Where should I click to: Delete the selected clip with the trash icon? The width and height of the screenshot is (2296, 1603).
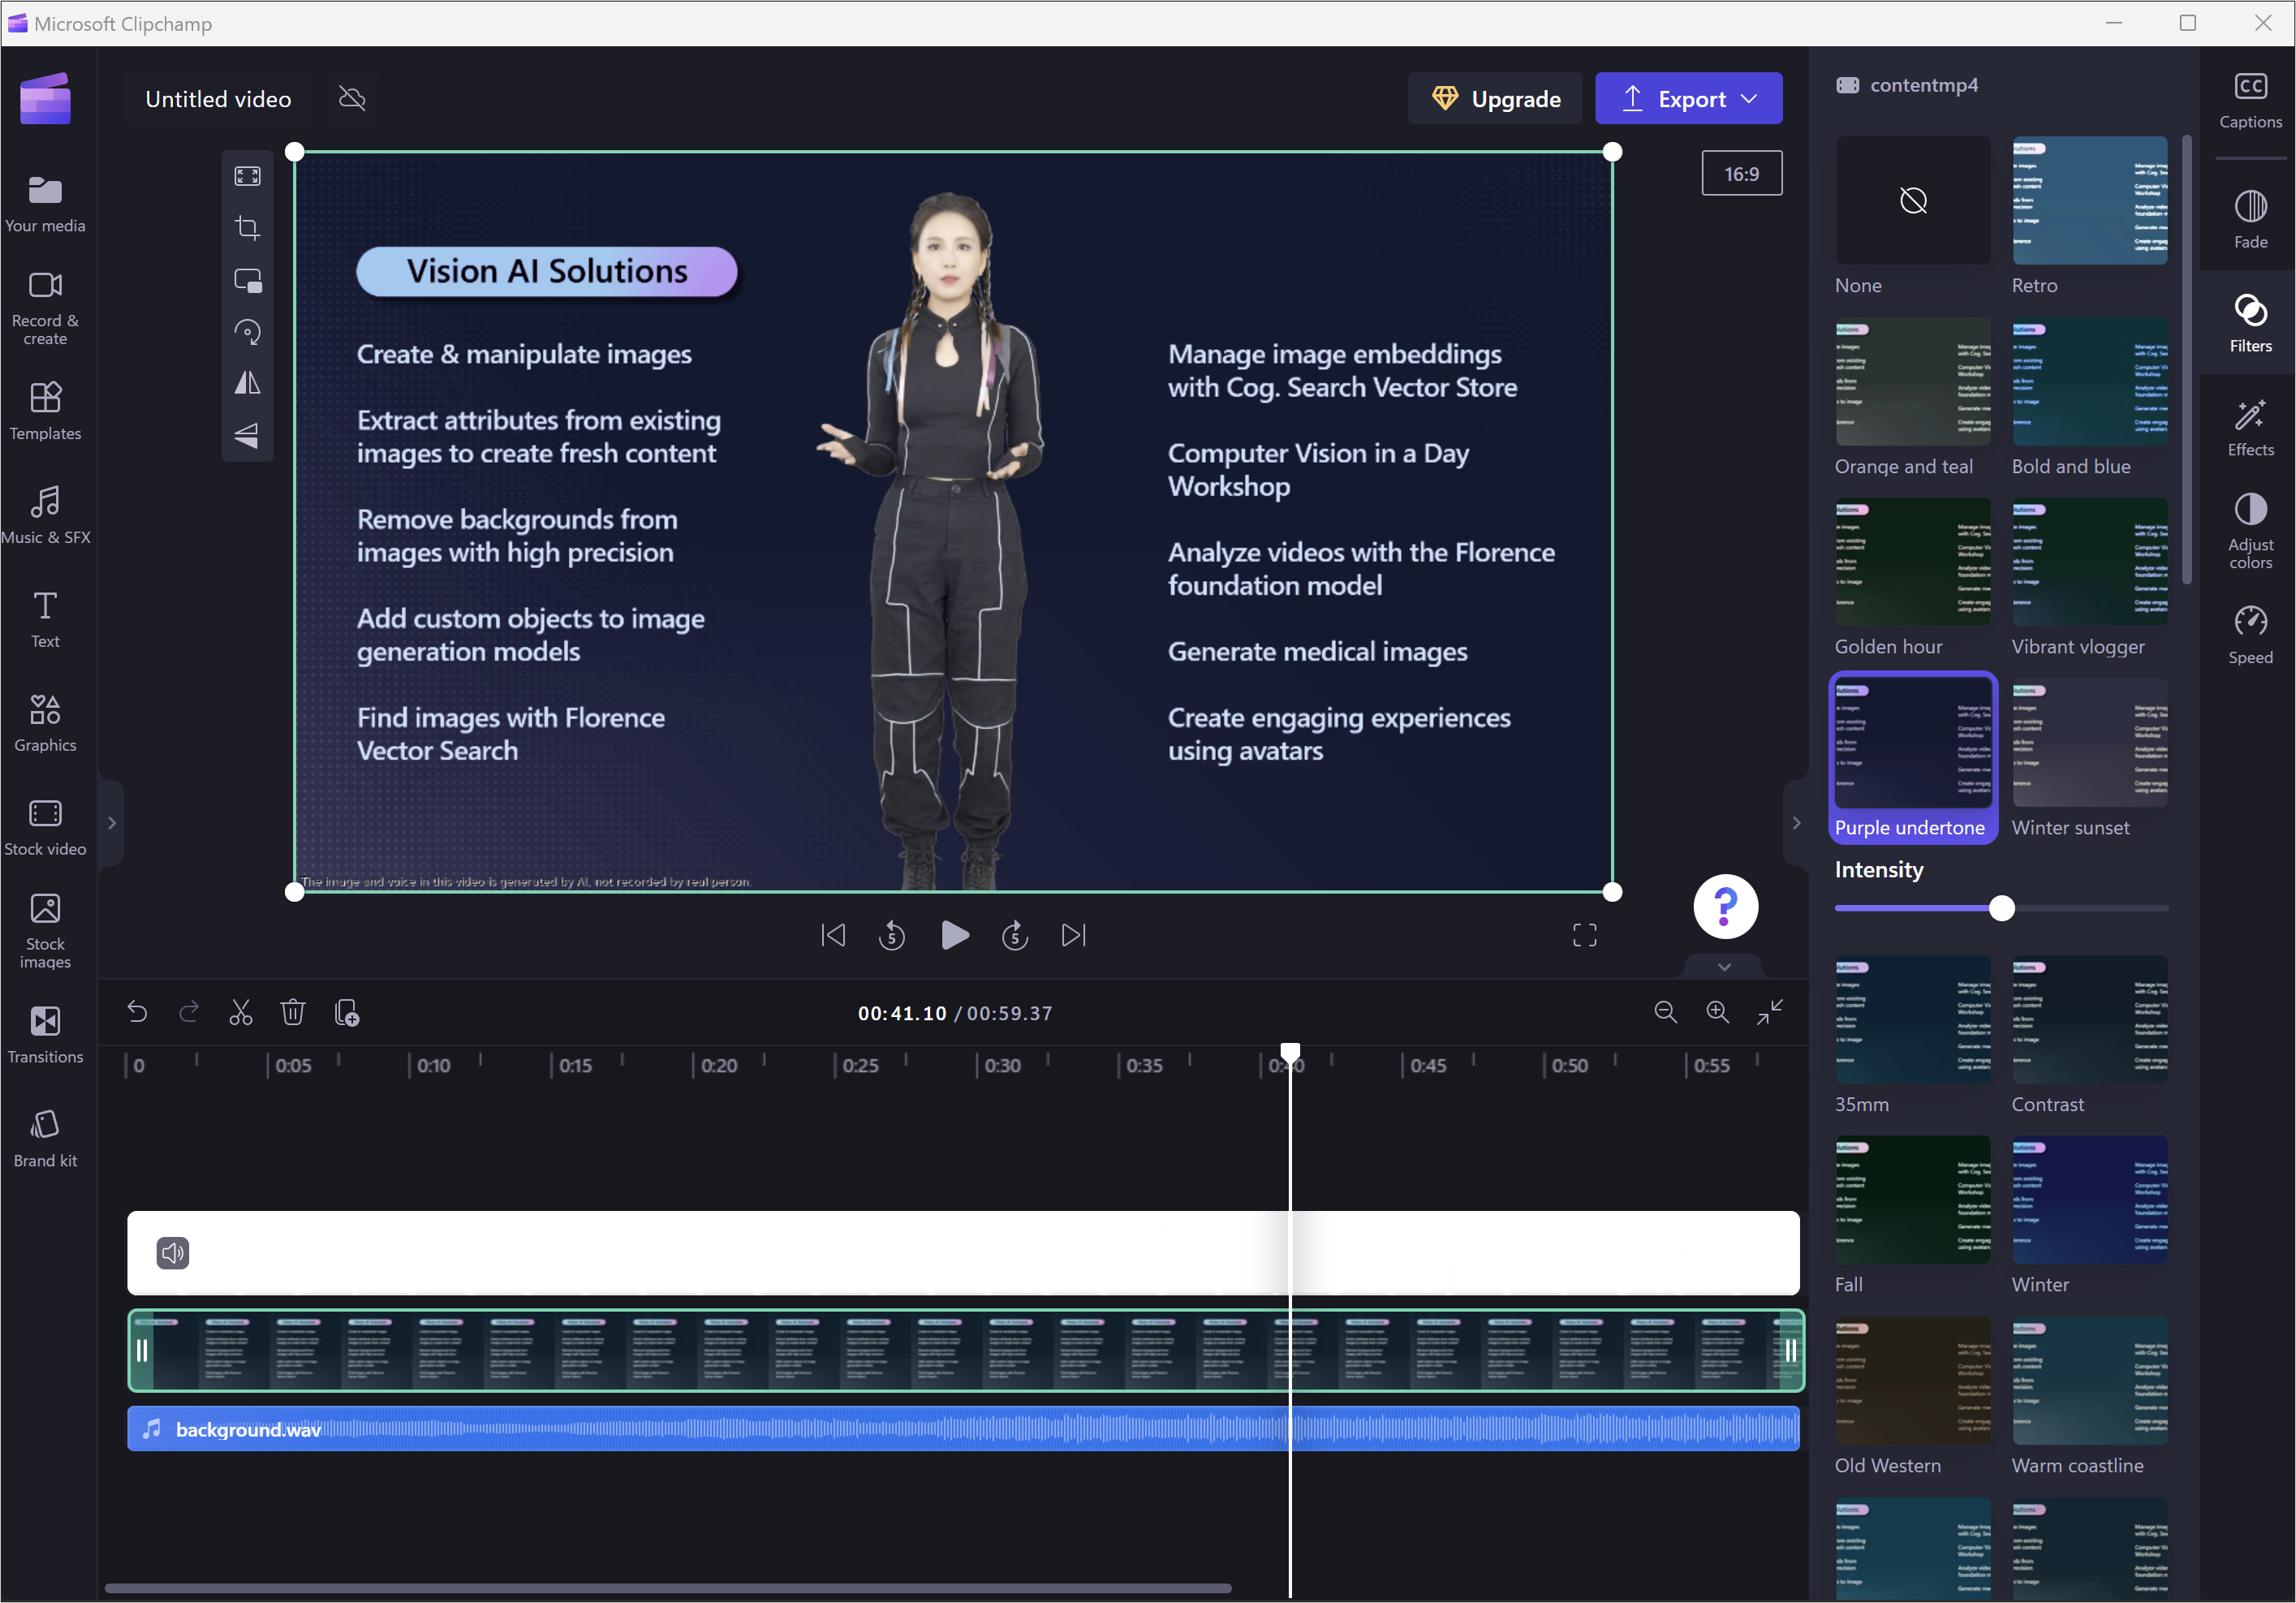(x=293, y=1012)
